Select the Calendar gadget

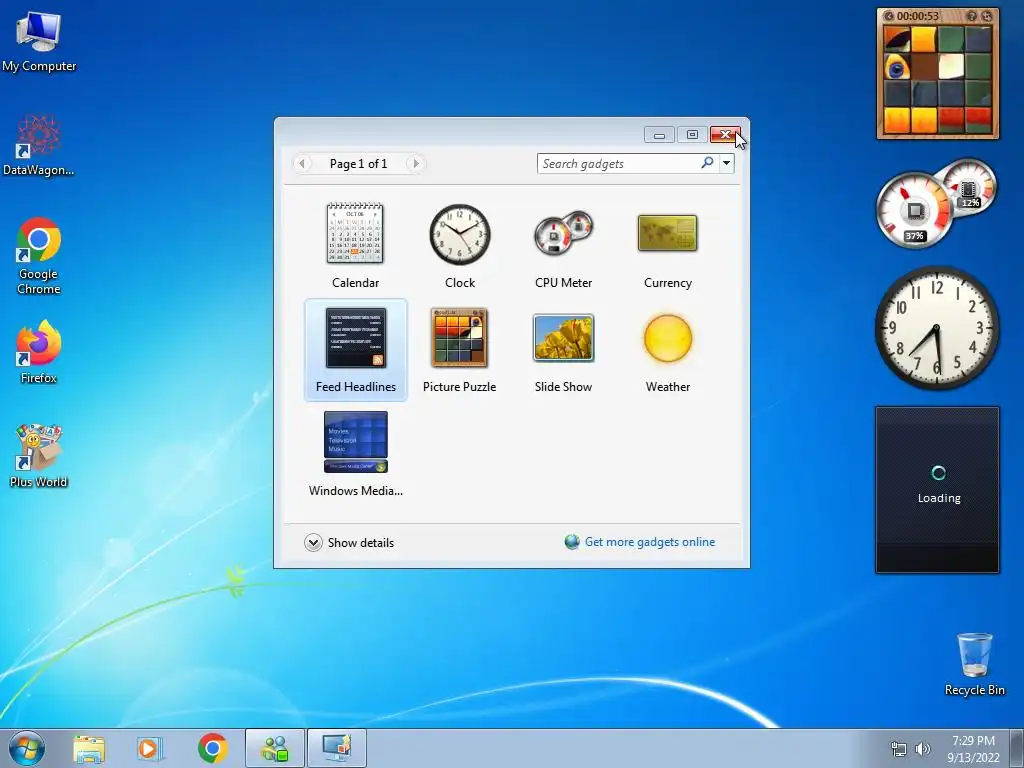click(x=355, y=246)
